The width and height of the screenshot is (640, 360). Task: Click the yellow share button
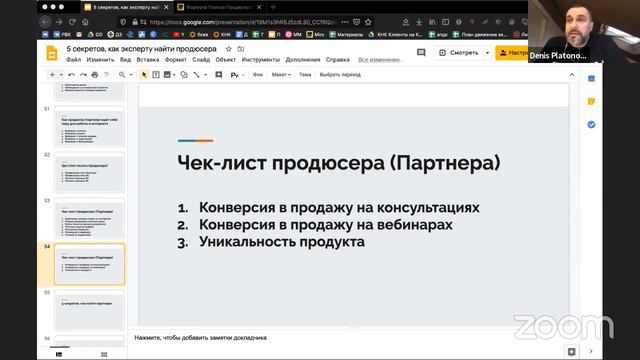pos(512,53)
